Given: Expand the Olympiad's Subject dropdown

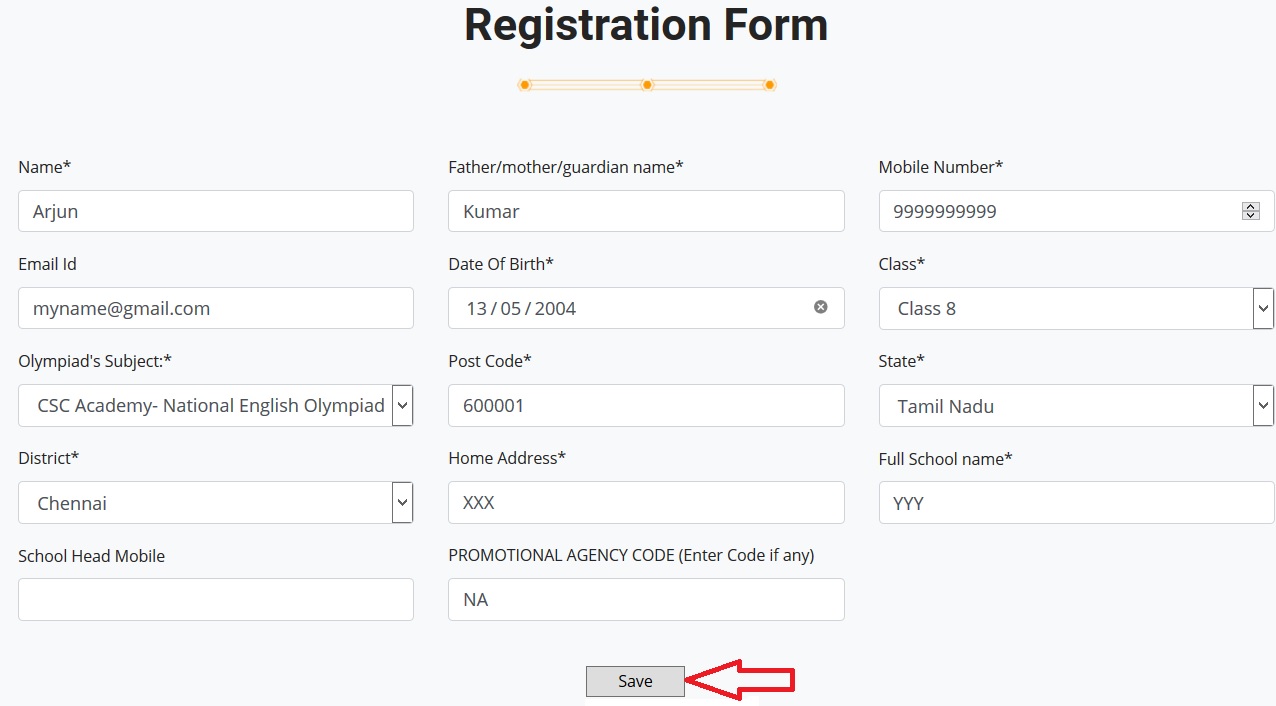Looking at the screenshot, I should (x=402, y=405).
